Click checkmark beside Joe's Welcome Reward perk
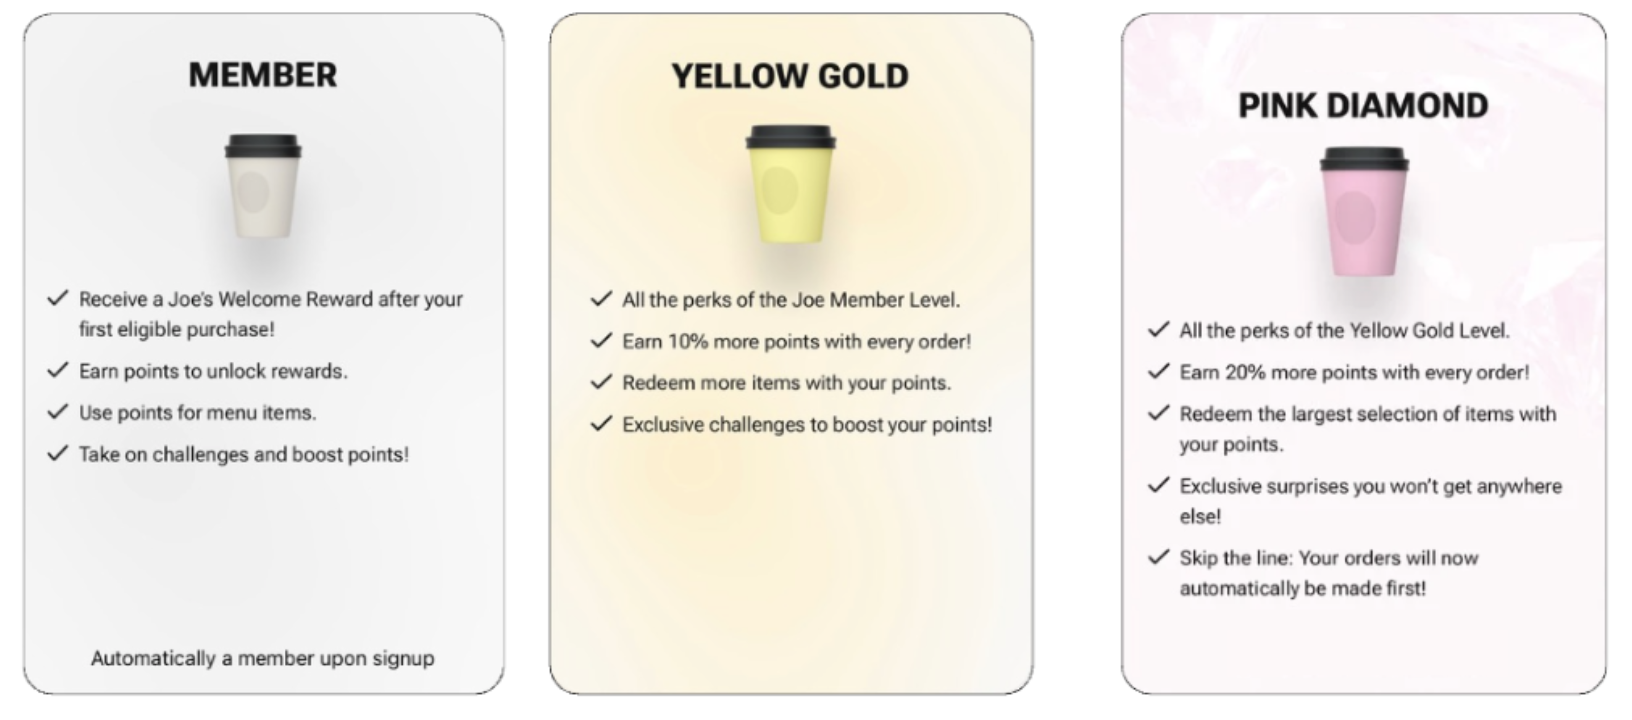This screenshot has height=720, width=1632. [x=58, y=298]
